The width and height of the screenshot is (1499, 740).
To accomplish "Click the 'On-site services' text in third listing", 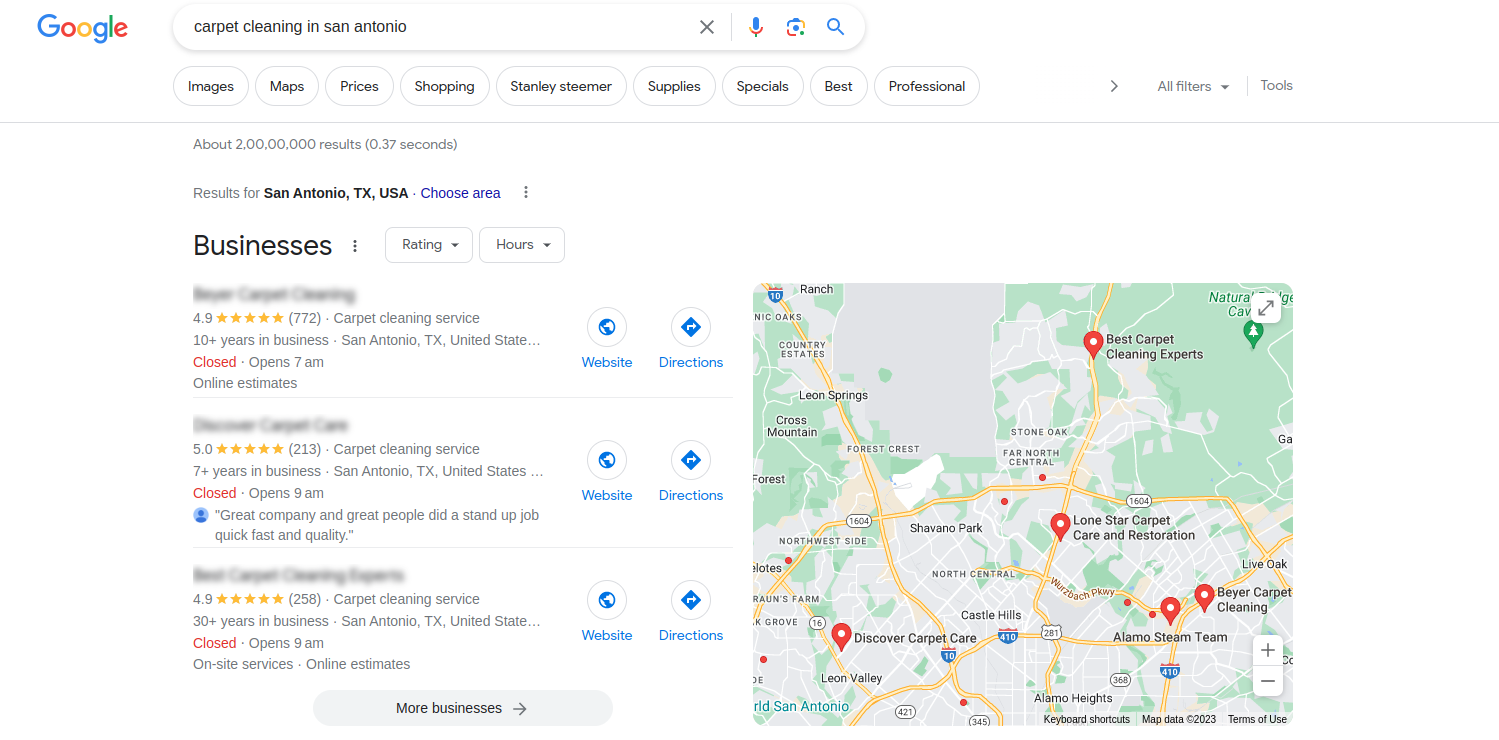I will [243, 664].
